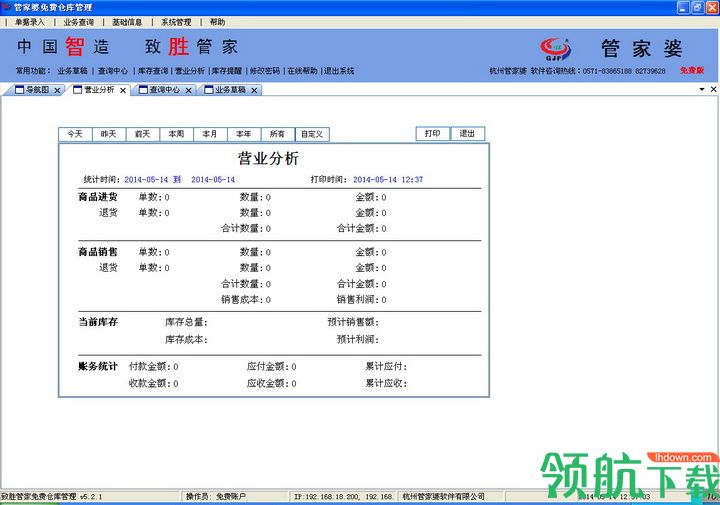
Task: Click the 修改密码 shortcut link
Action: pos(264,71)
